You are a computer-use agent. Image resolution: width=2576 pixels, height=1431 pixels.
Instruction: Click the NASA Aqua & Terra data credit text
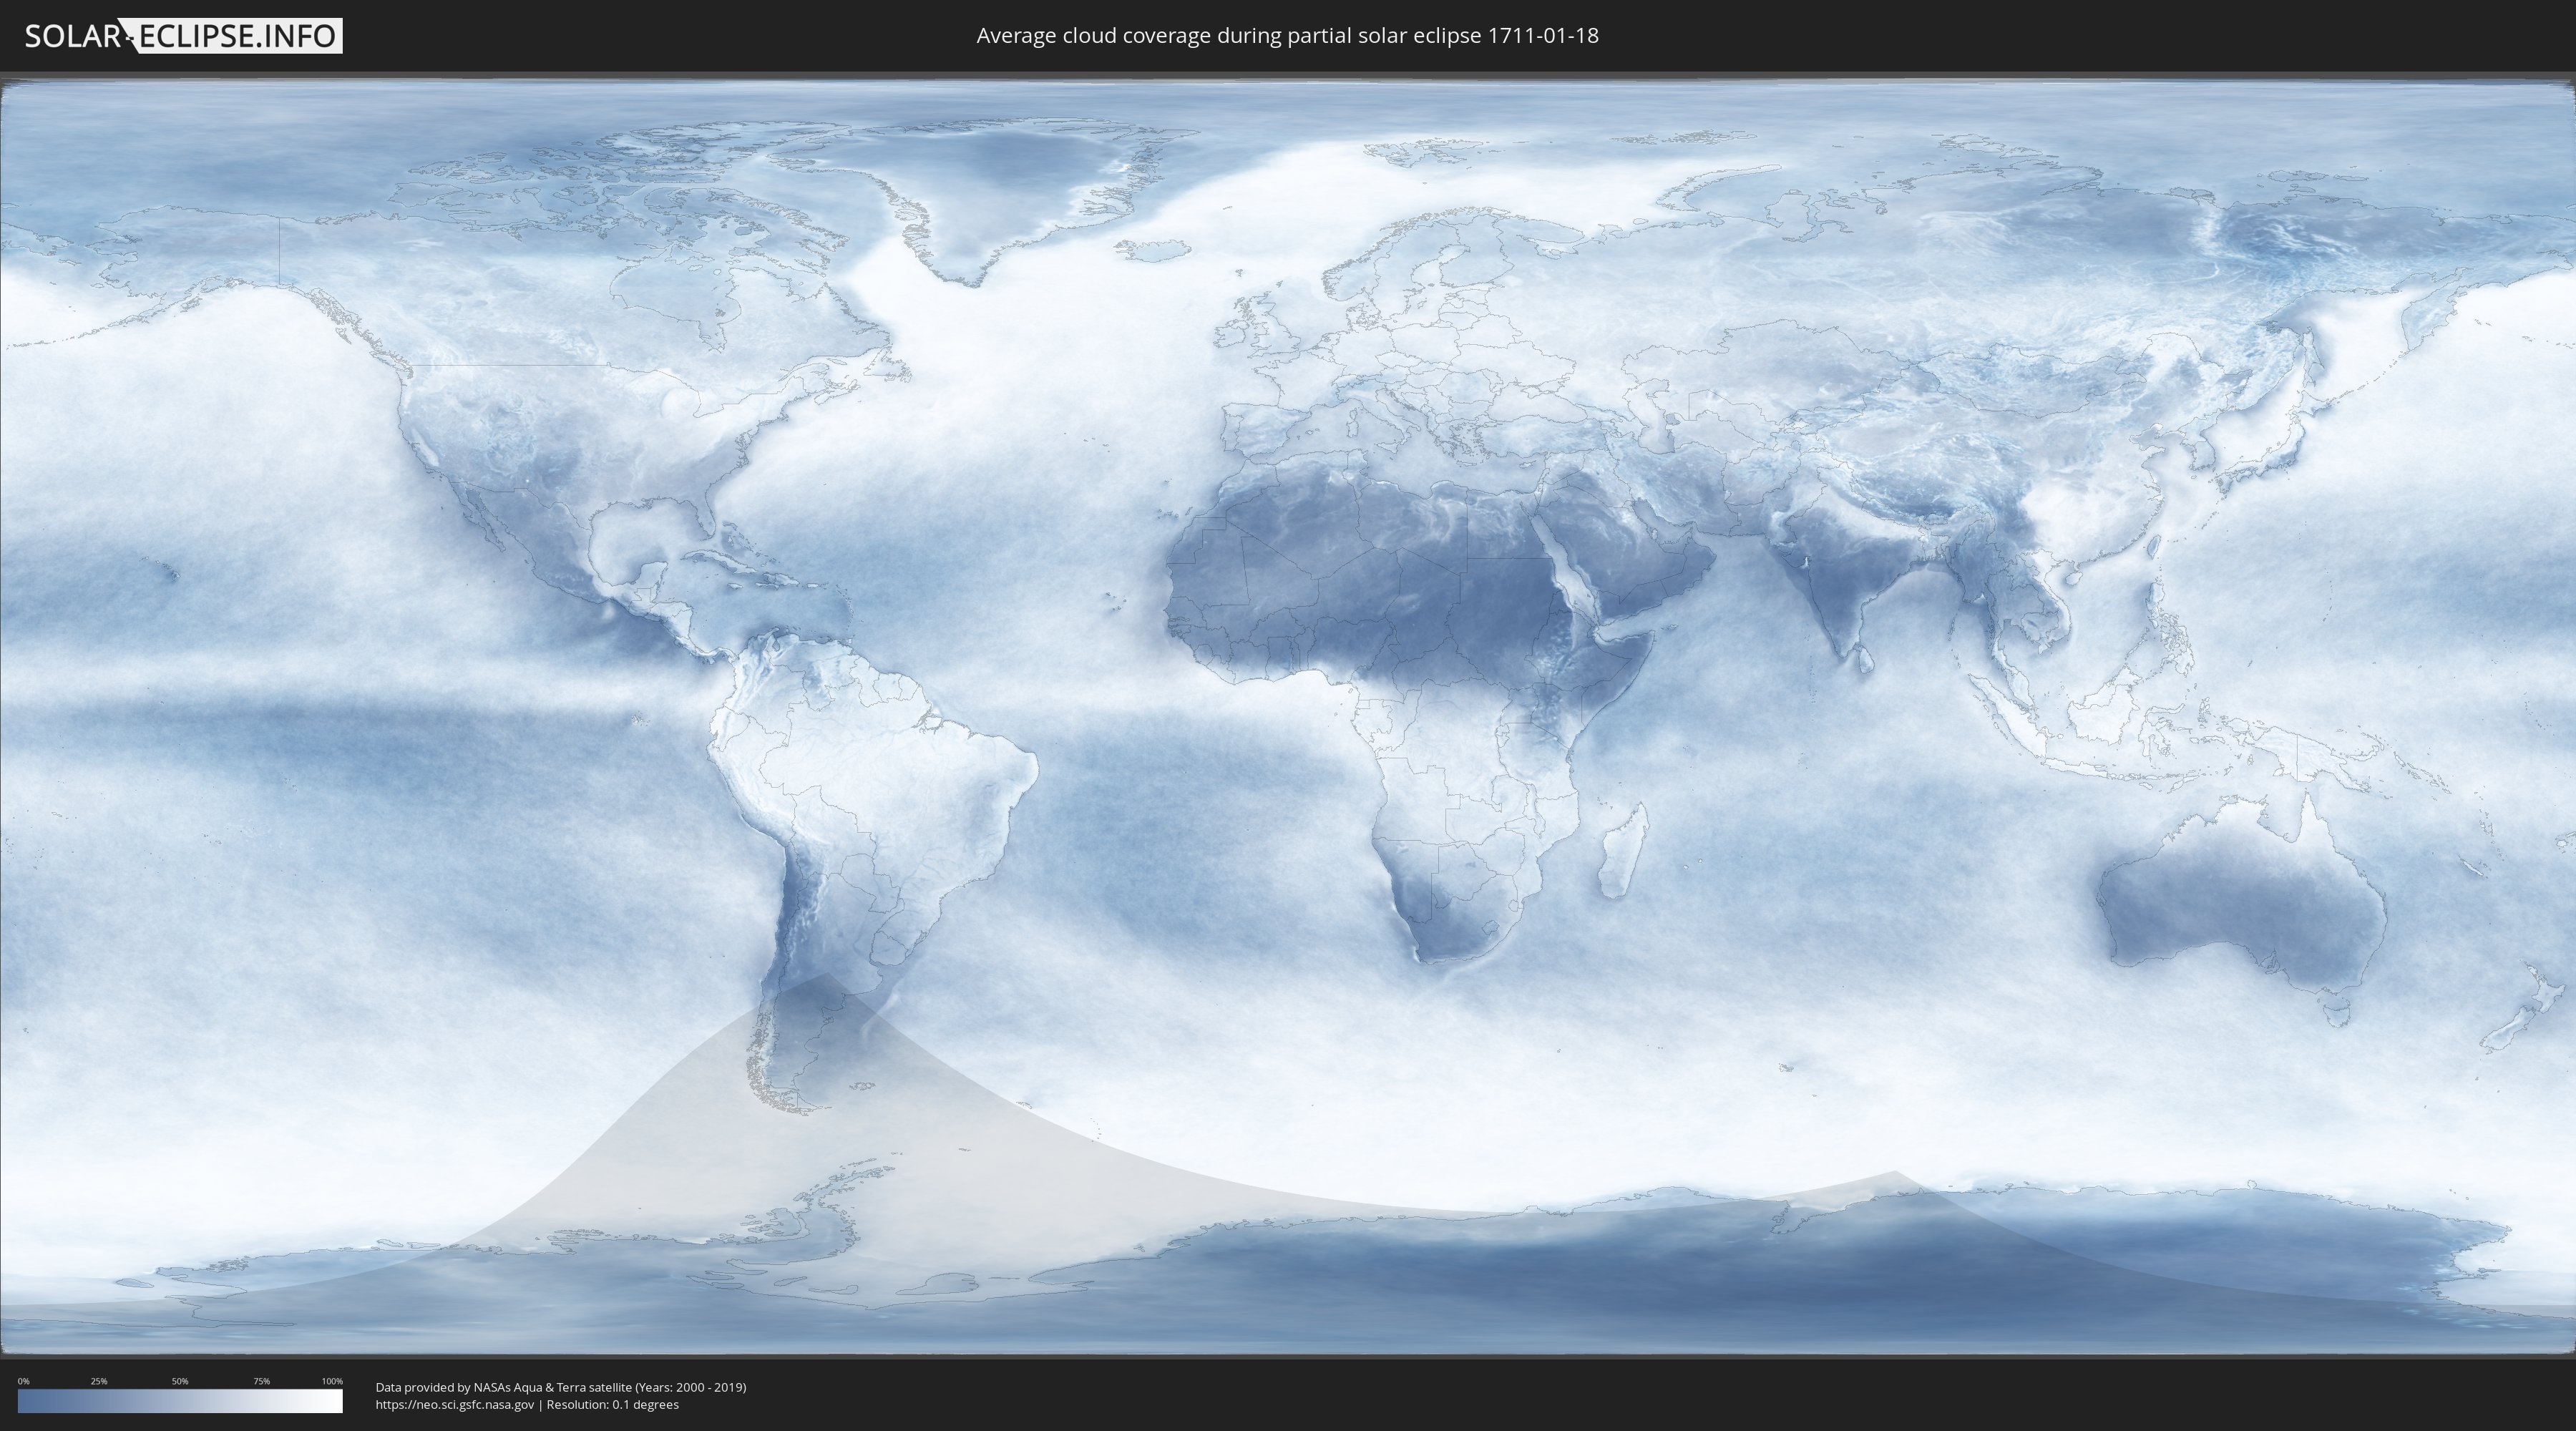(561, 1387)
